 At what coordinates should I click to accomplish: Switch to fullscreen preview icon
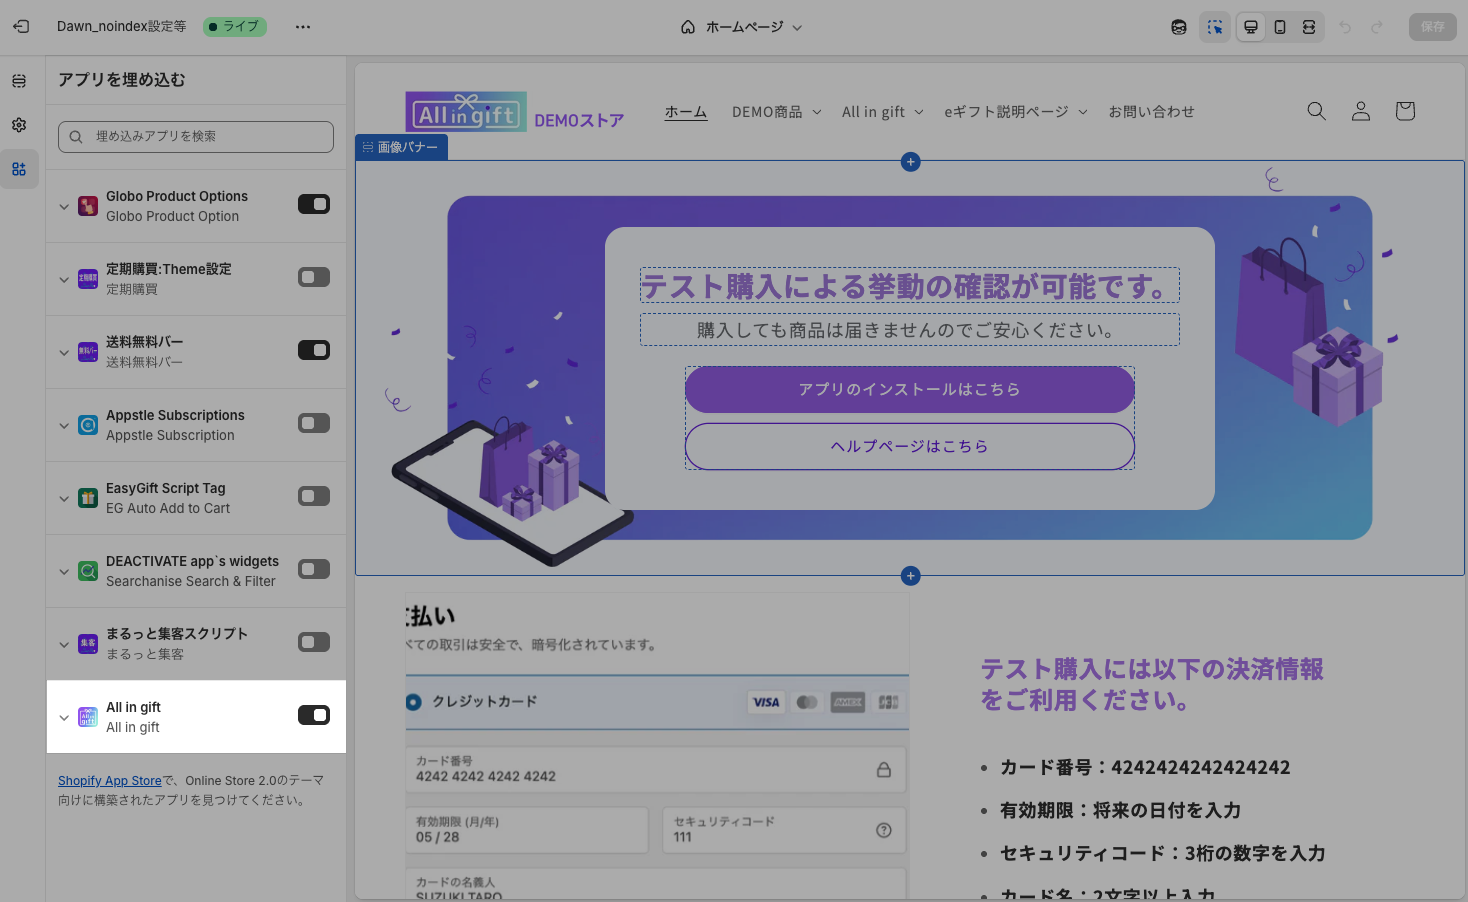1309,27
